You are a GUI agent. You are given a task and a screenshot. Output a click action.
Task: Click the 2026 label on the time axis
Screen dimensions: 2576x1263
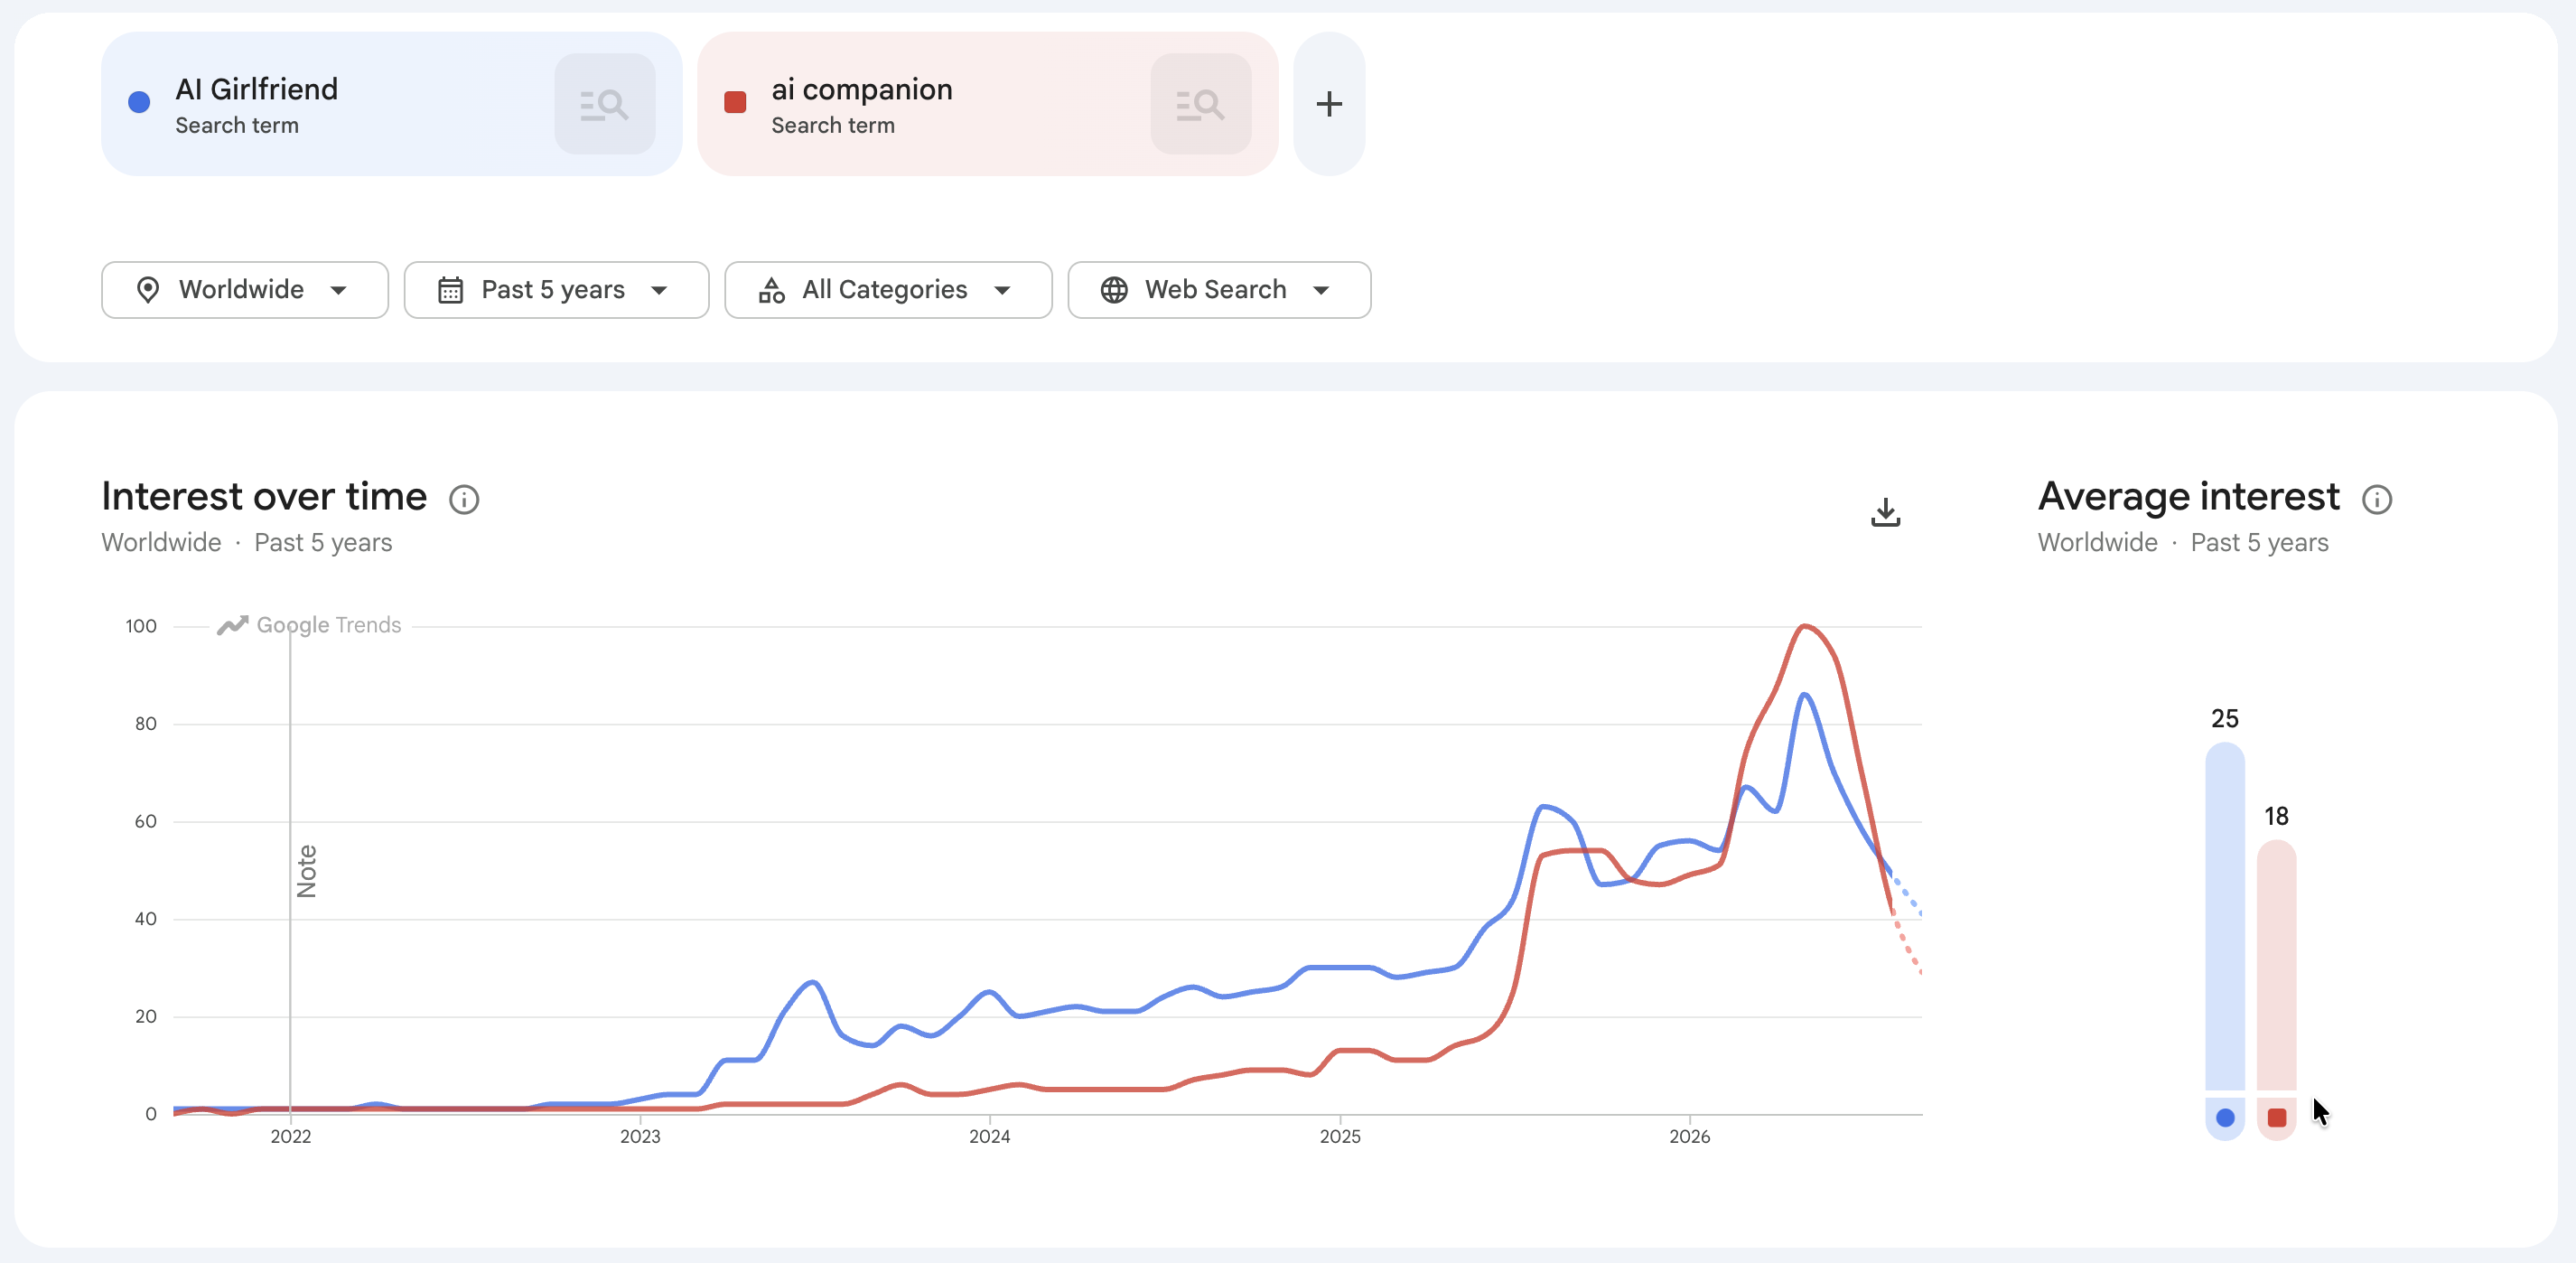(1689, 1136)
